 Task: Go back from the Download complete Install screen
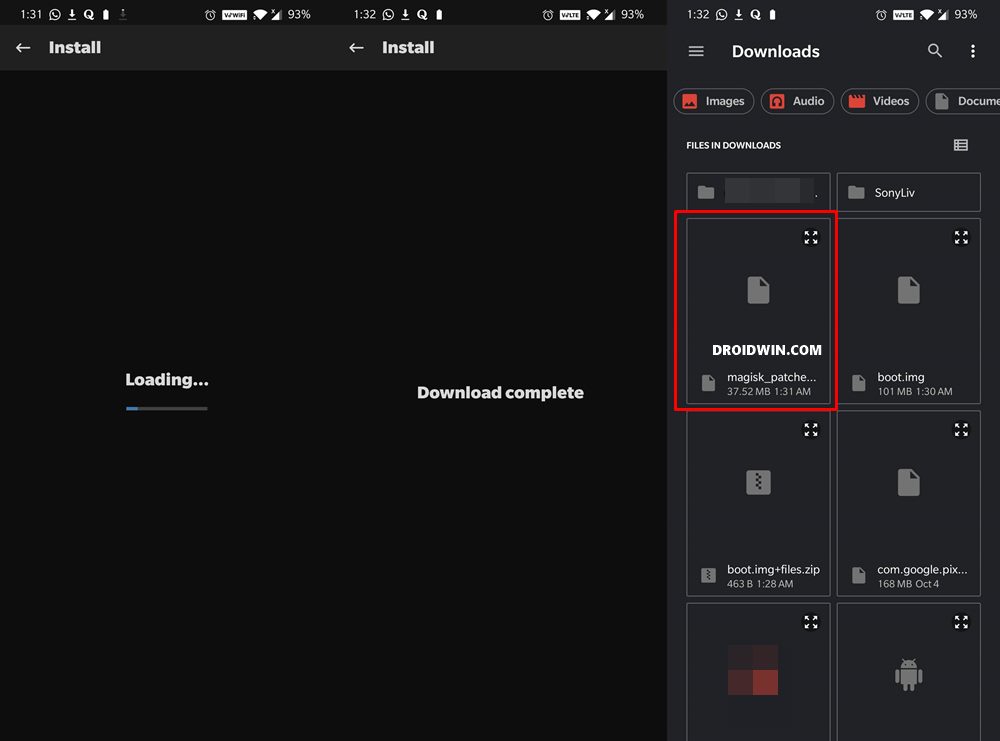click(357, 48)
